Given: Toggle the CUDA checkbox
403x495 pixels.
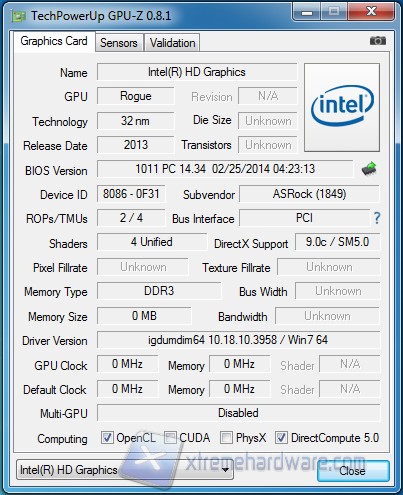Looking at the screenshot, I should 170,437.
